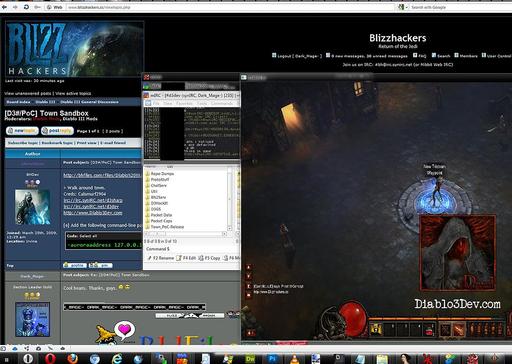Screen dimensions: 512x364
Task: Click the browser back arrow
Action: 5,7
